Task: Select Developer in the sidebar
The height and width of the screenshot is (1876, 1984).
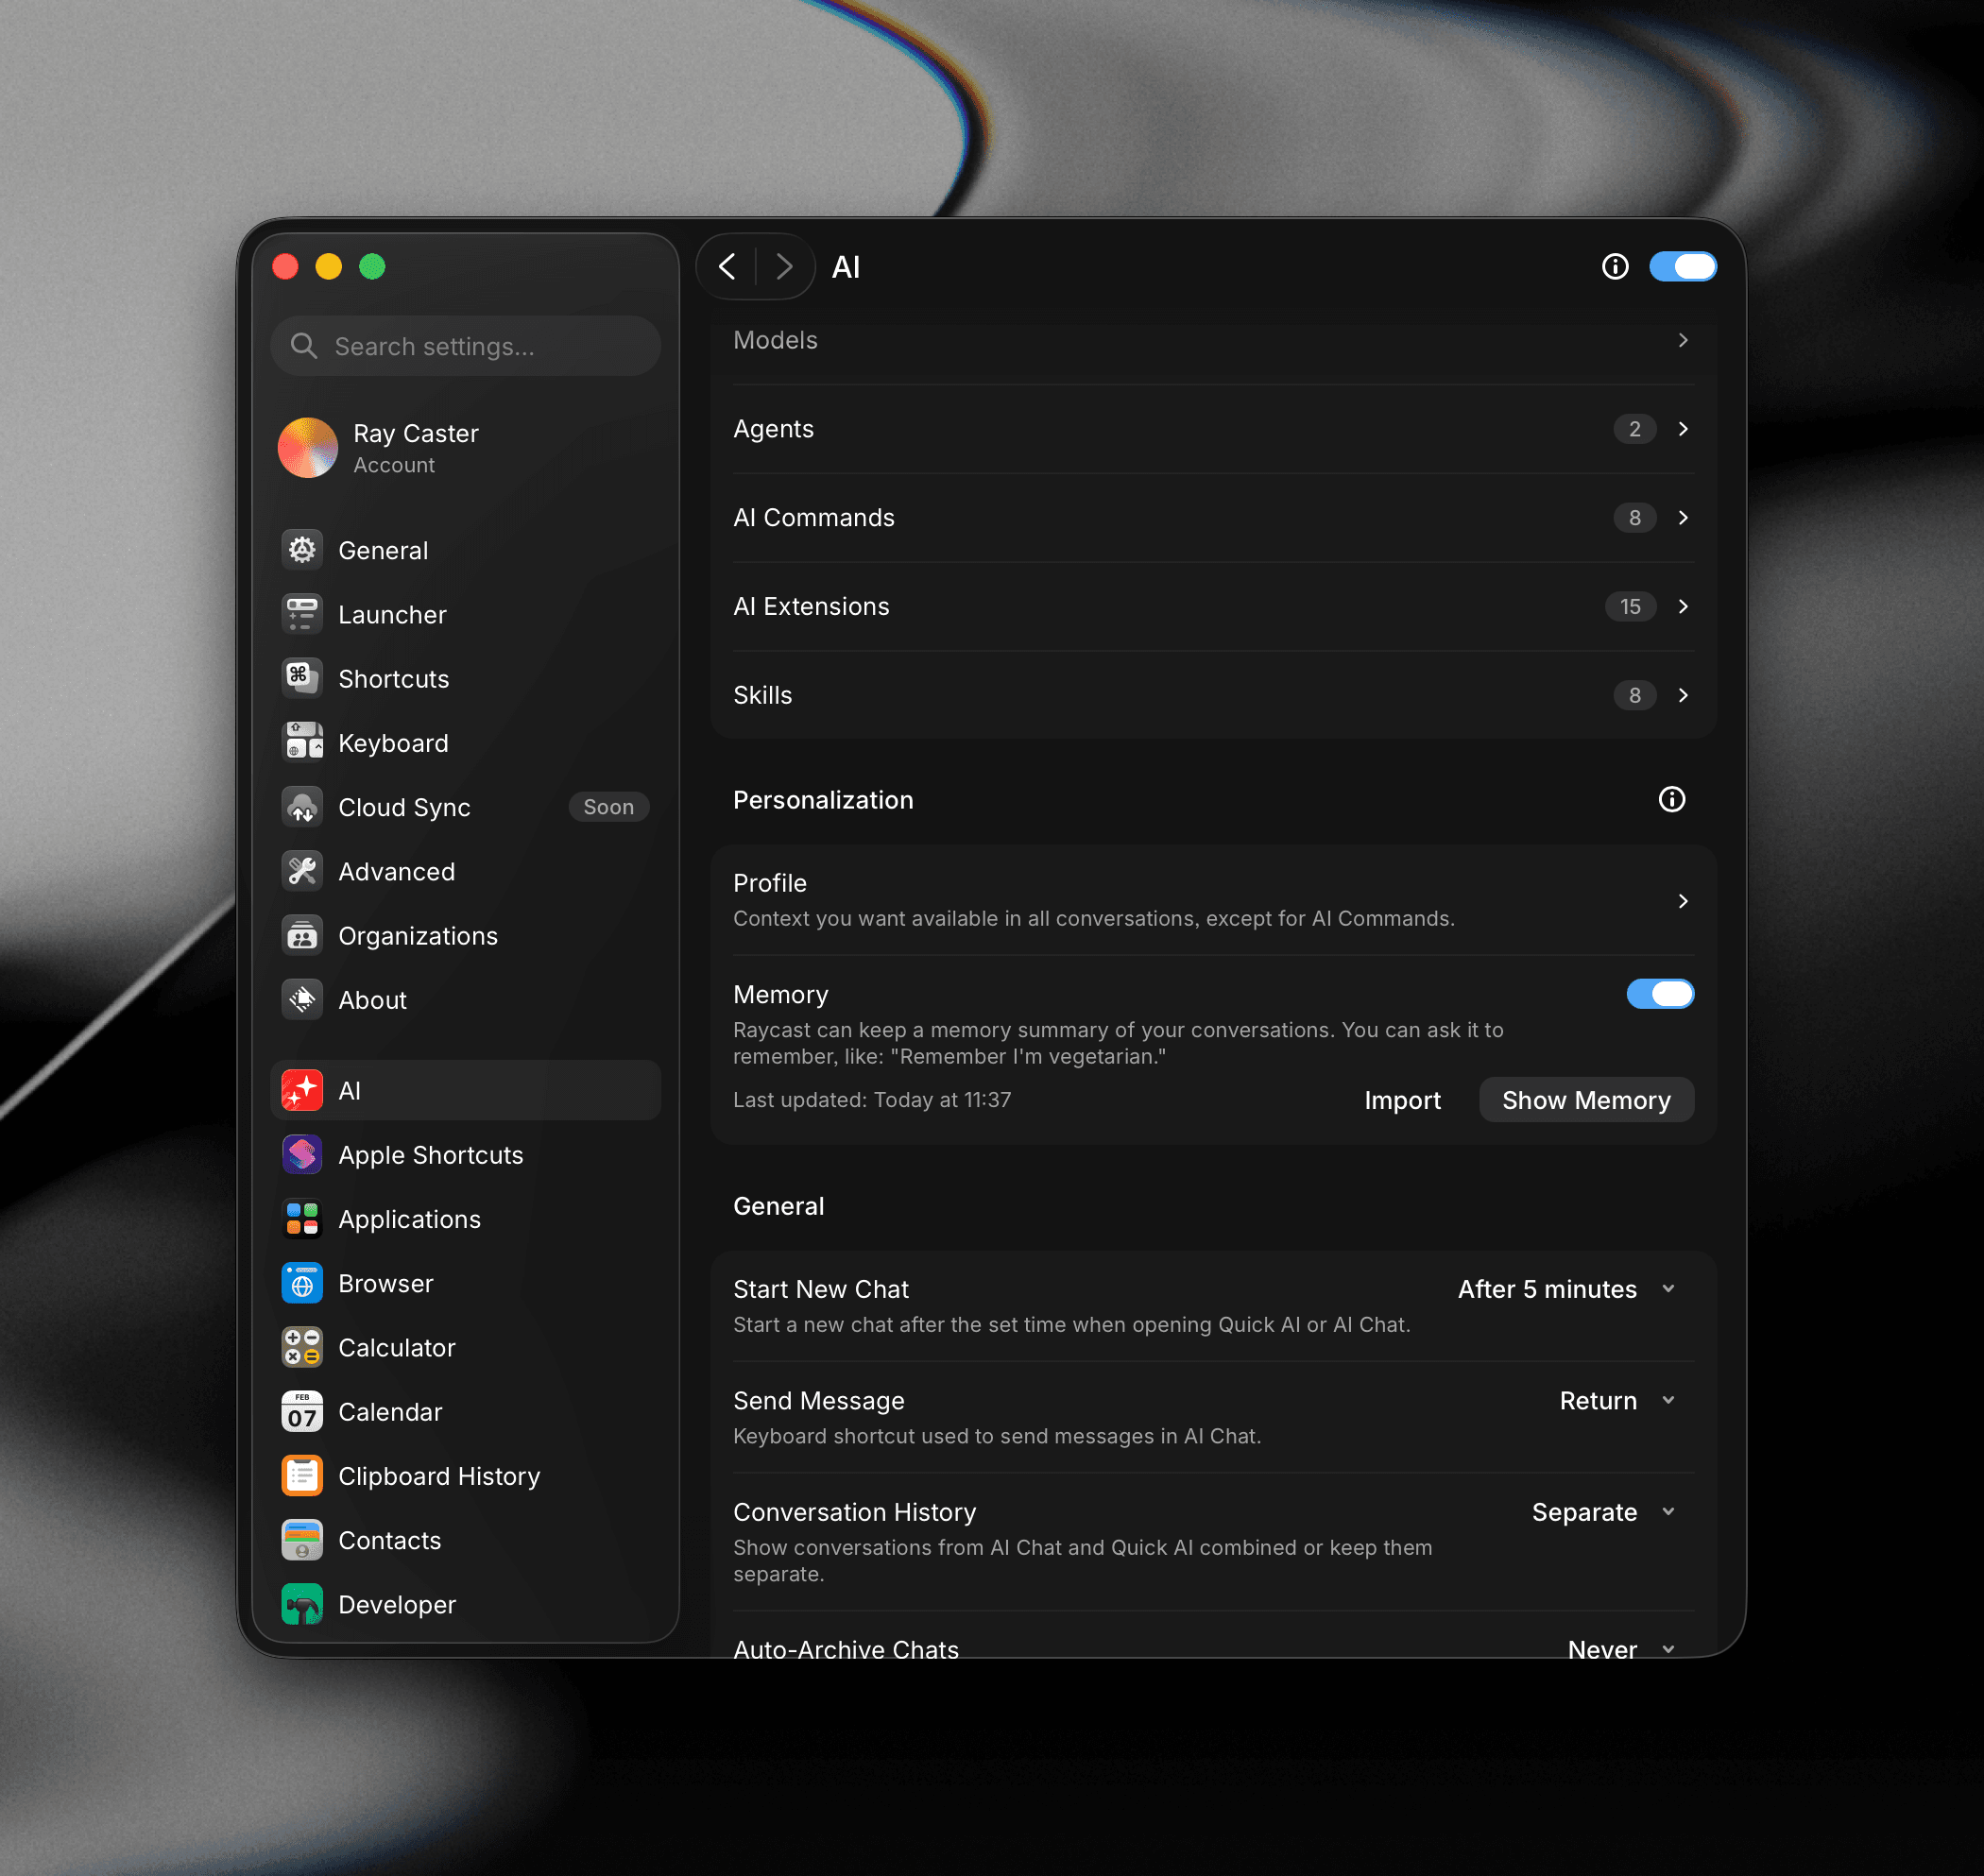Action: pyautogui.click(x=465, y=1604)
